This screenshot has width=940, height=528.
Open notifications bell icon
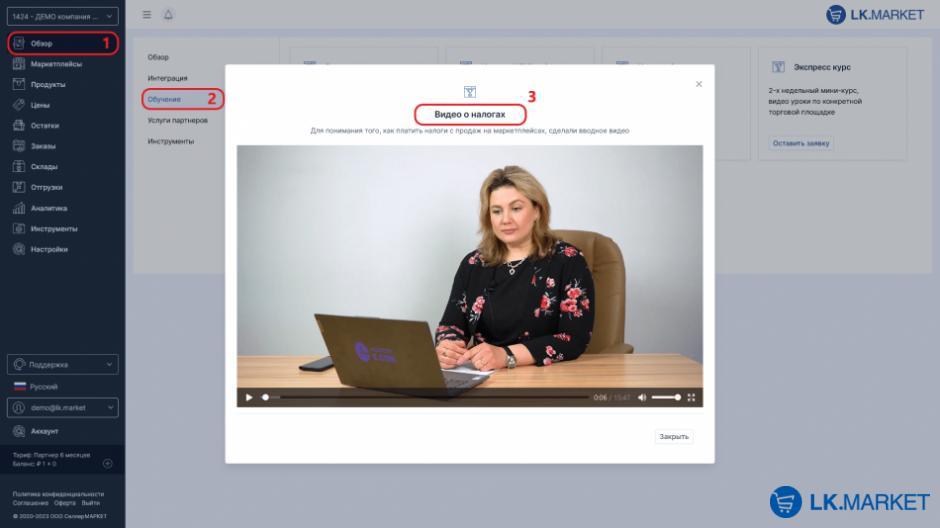click(x=167, y=15)
